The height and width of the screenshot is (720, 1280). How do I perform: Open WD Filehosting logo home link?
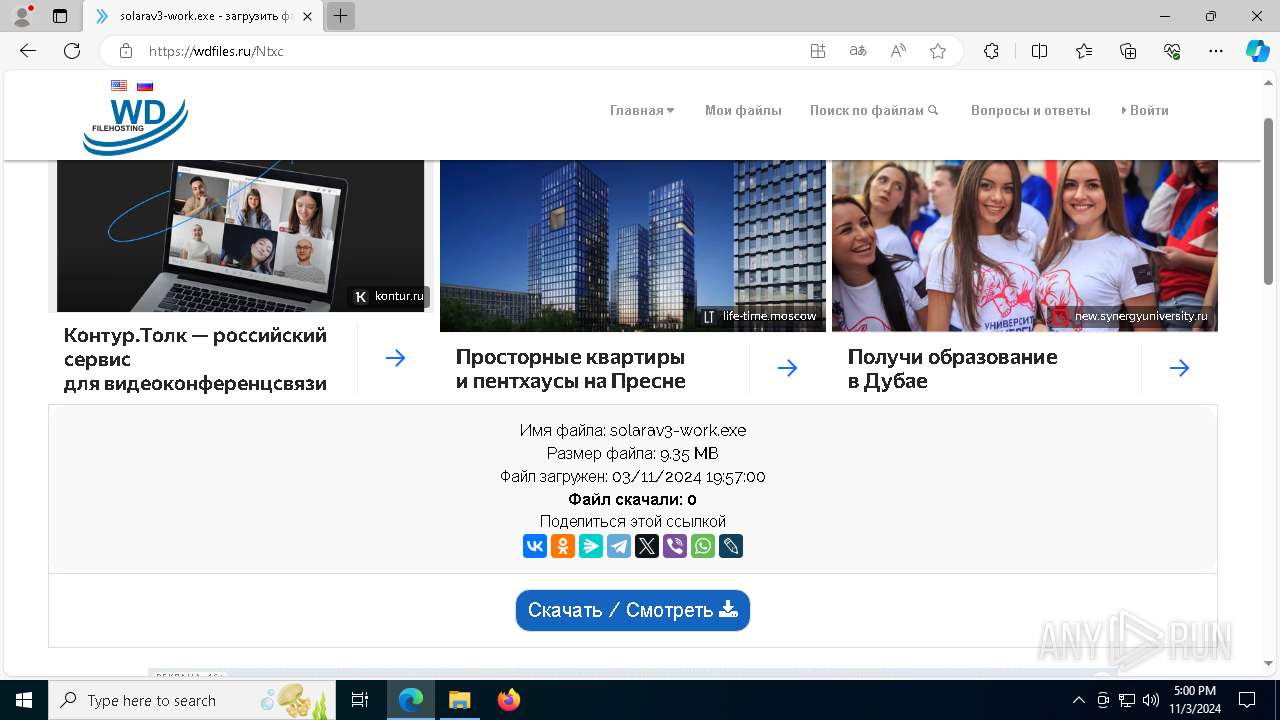point(135,126)
